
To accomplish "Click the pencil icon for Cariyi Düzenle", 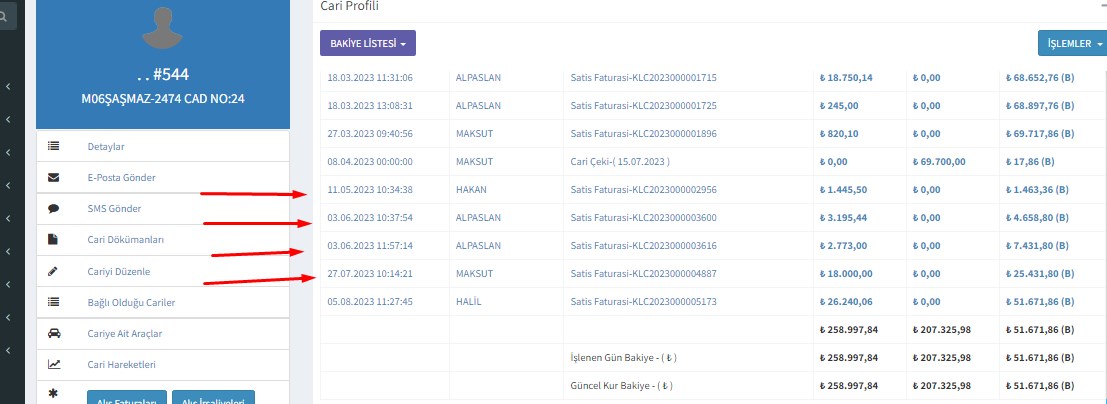I will click(53, 271).
